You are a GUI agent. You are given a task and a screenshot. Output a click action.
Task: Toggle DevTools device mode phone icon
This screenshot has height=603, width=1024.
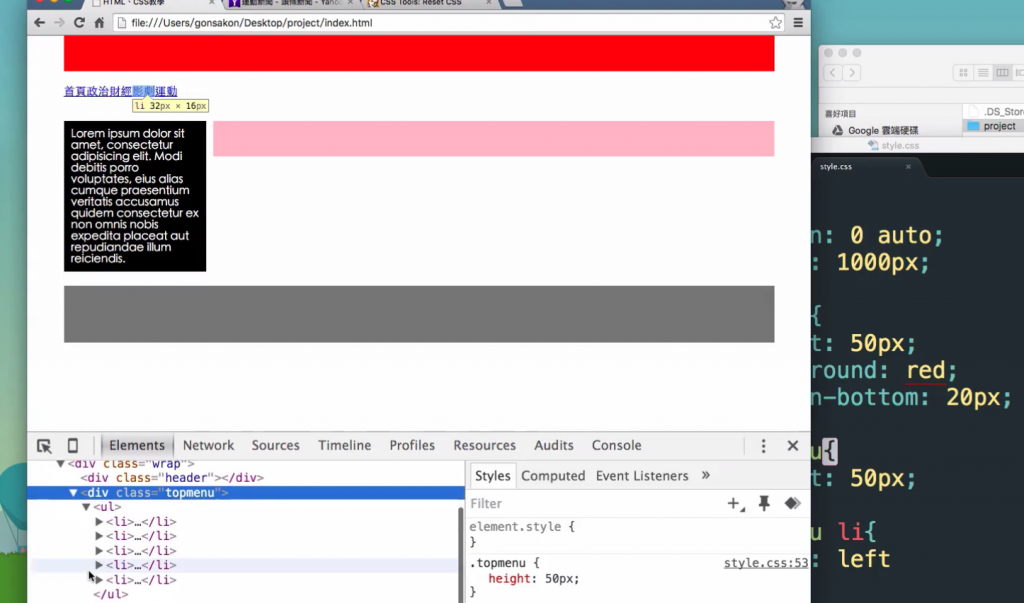[x=72, y=446]
